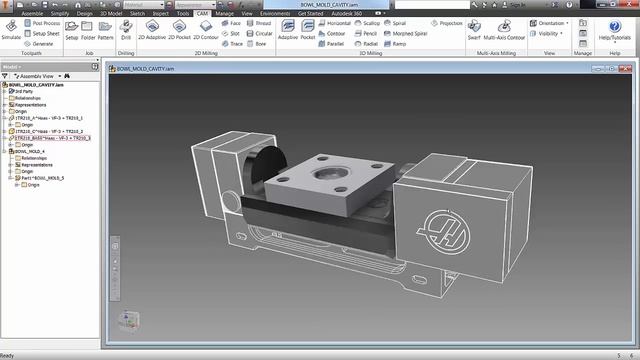Select the Spiral milling strategy
This screenshot has width=640, height=360.
click(395, 23)
